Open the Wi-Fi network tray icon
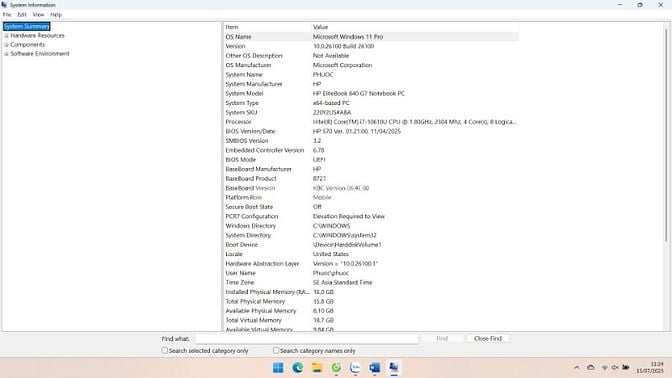Screen dimensions: 672x378 (605, 368)
